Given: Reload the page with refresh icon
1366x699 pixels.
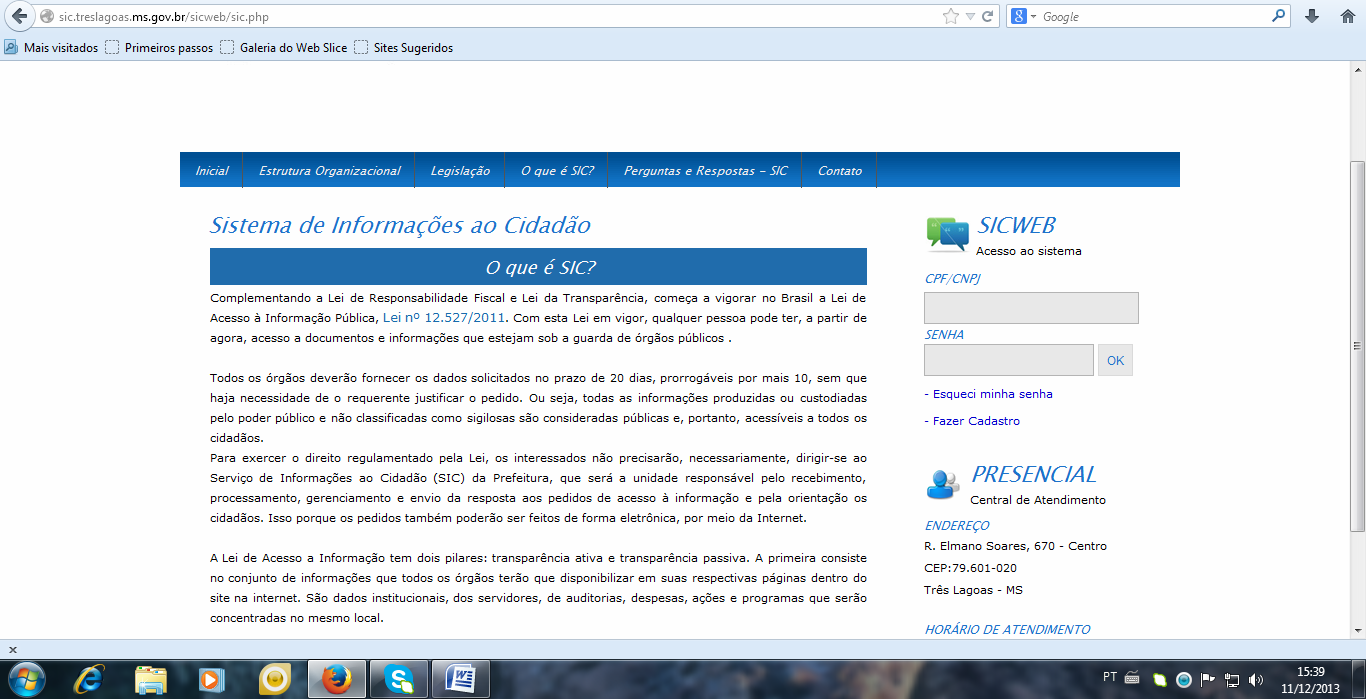Looking at the screenshot, I should [988, 16].
